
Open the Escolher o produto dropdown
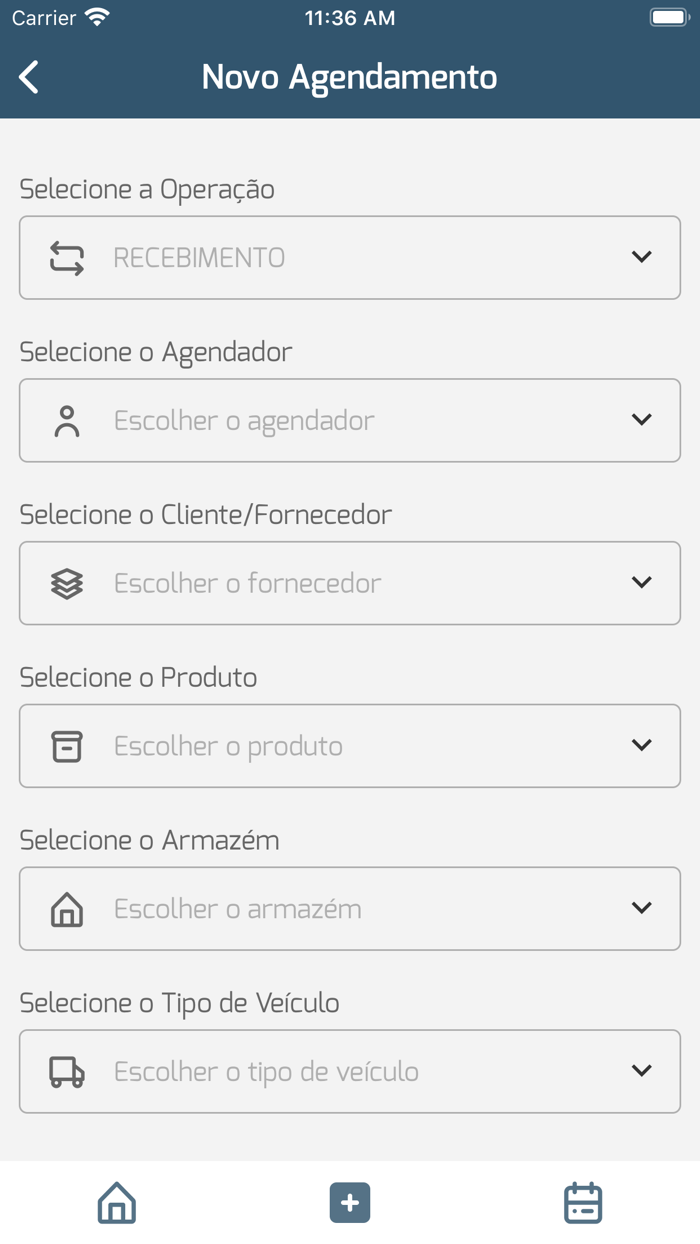pyautogui.click(x=643, y=746)
